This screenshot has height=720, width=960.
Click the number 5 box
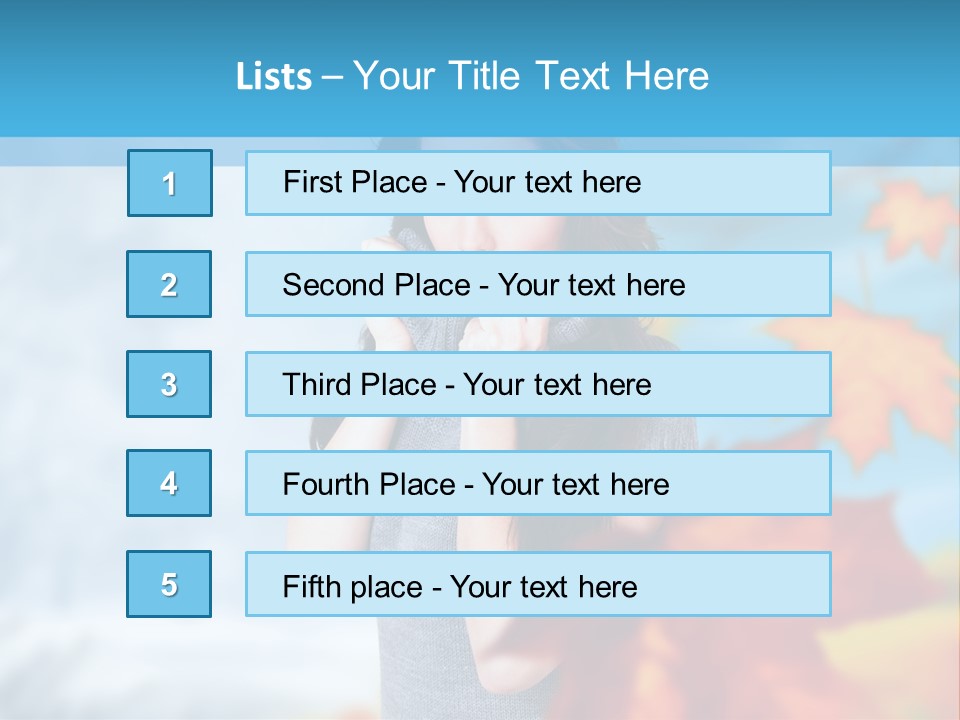pos(169,584)
